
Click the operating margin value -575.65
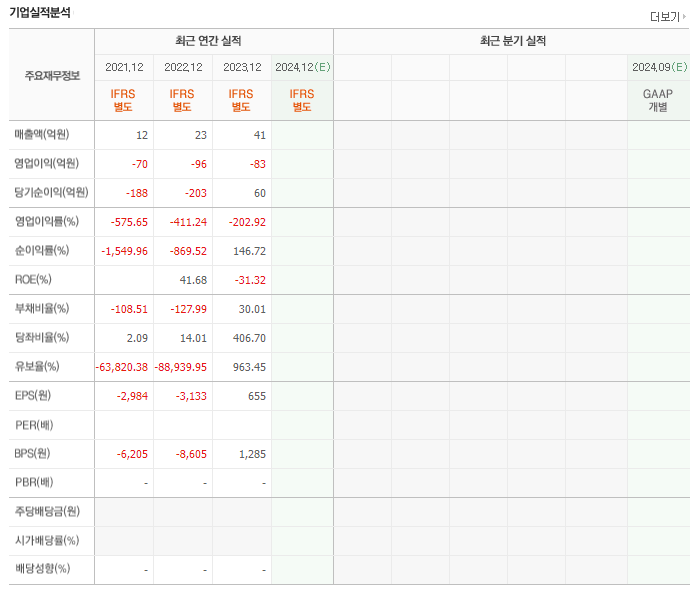[x=129, y=222]
